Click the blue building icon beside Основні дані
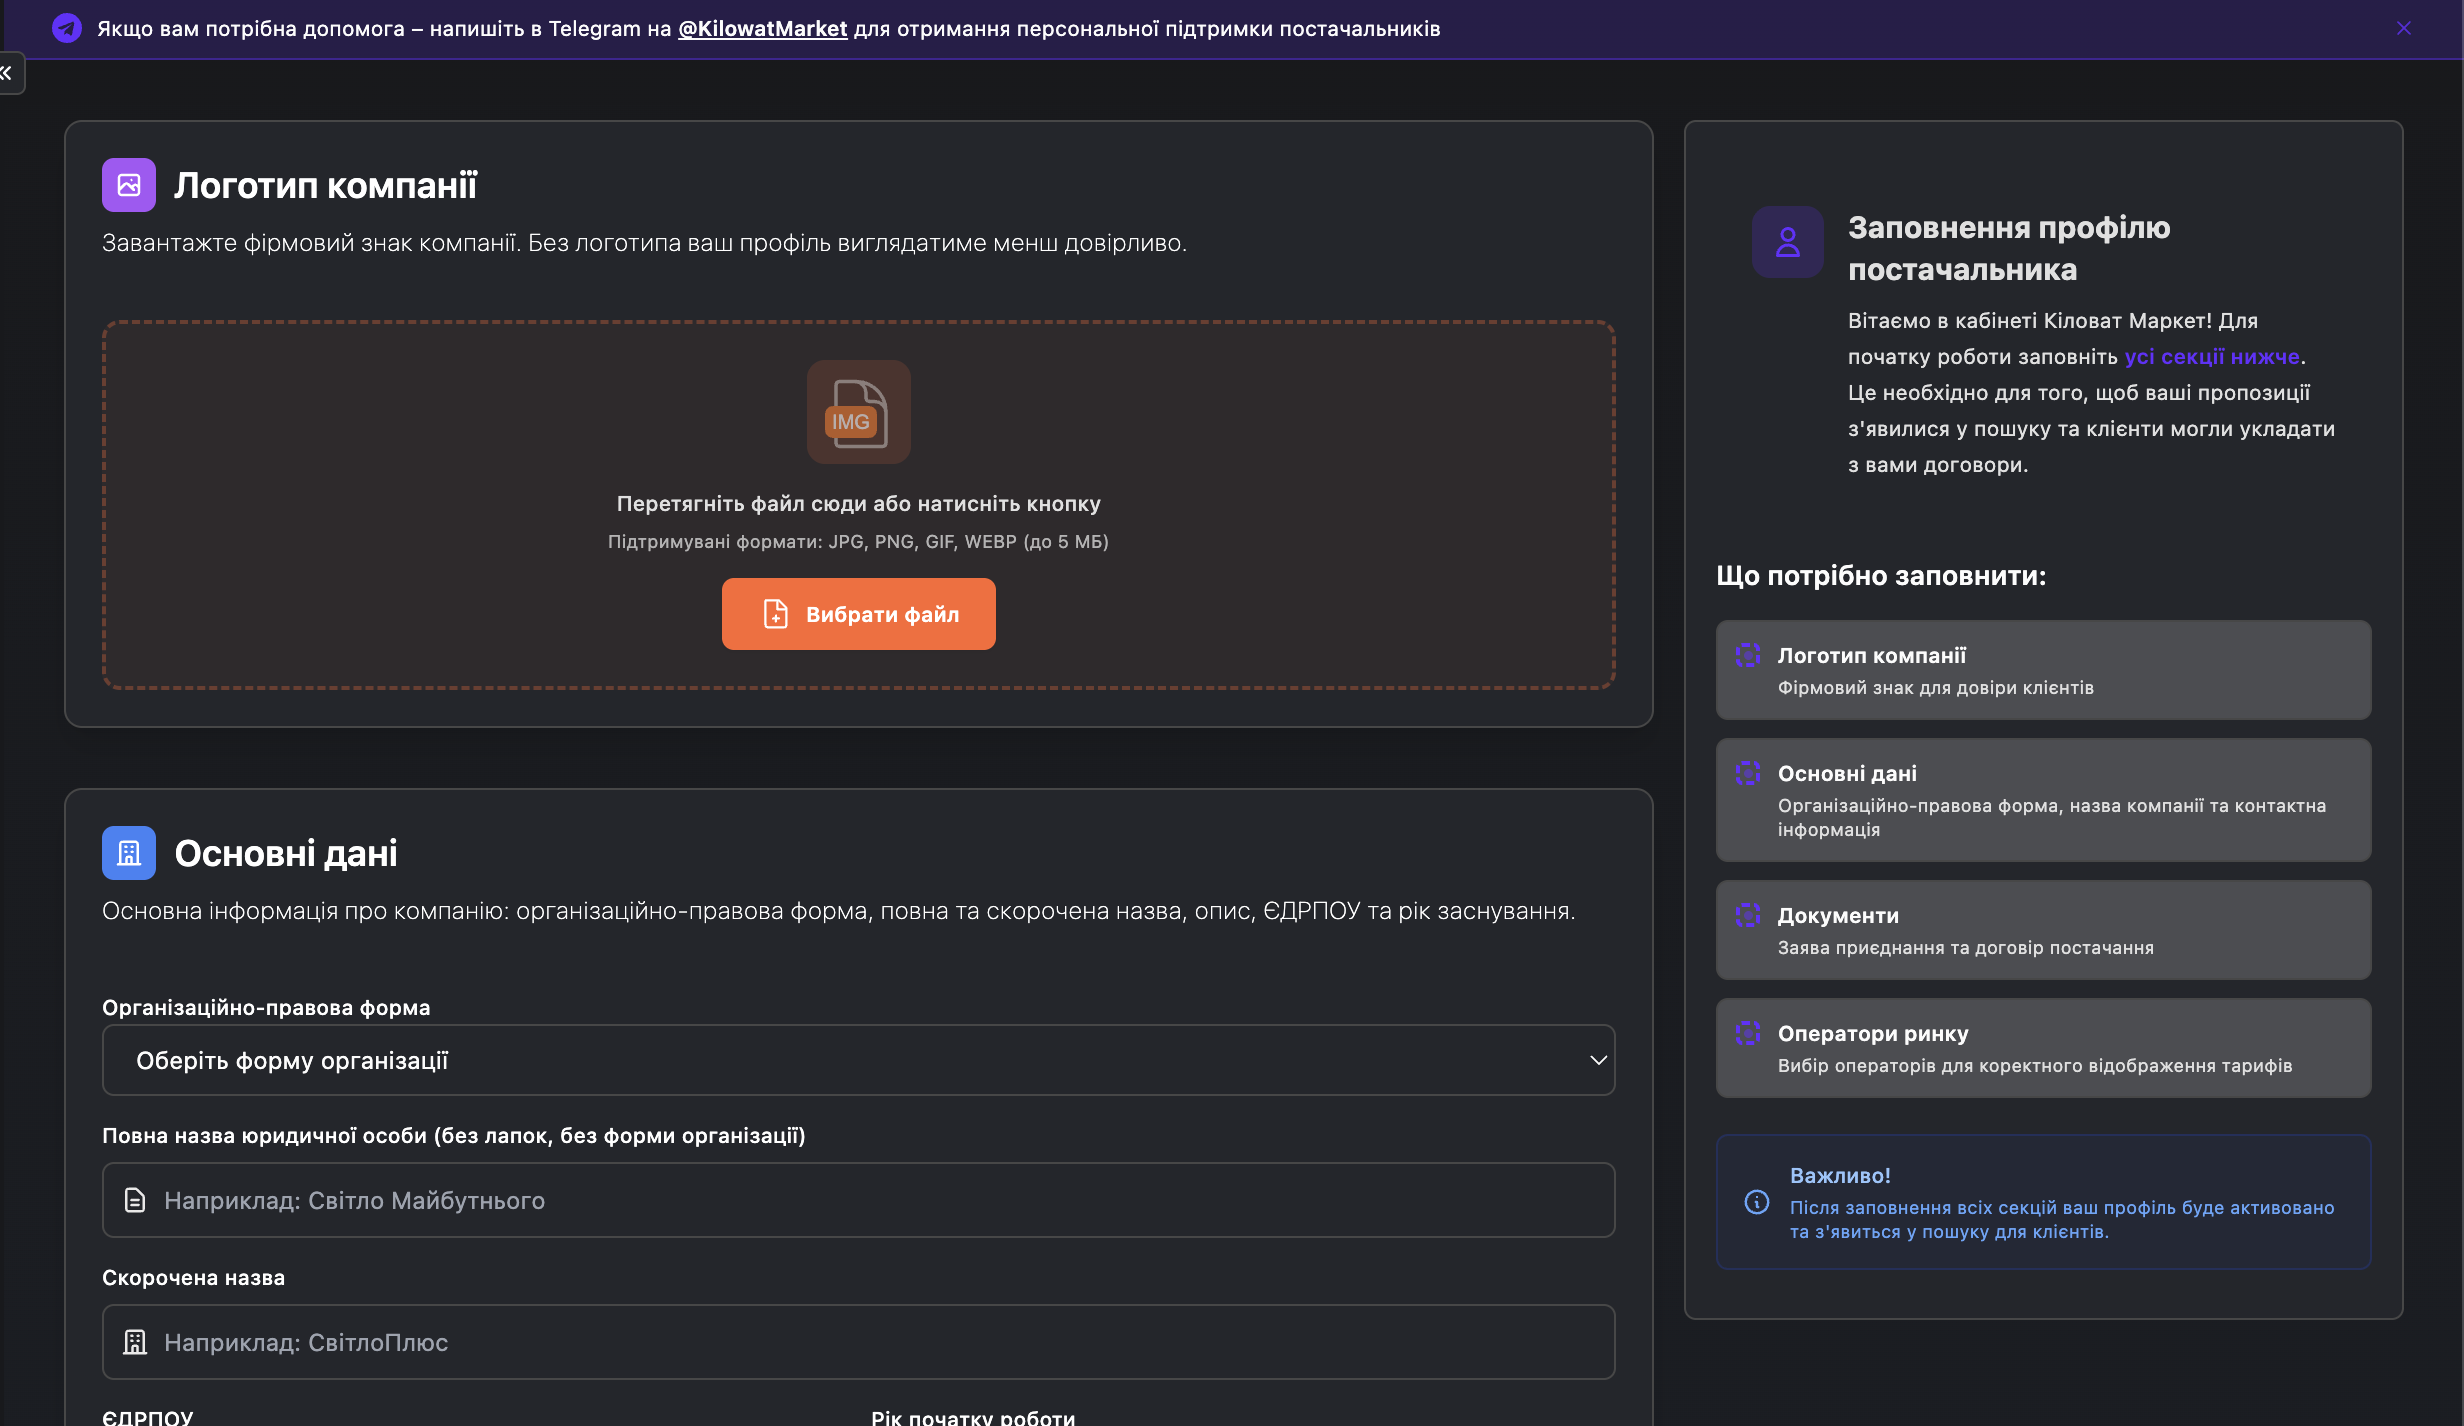 click(x=129, y=853)
